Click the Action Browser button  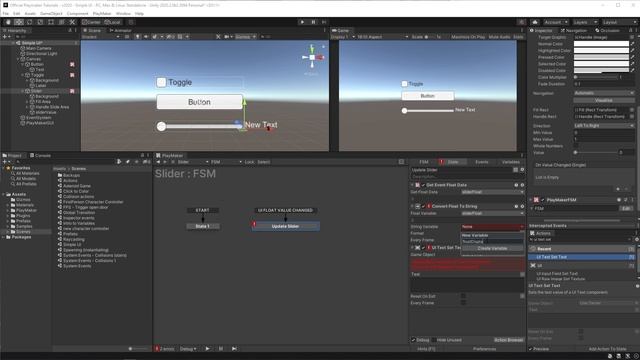(509, 340)
